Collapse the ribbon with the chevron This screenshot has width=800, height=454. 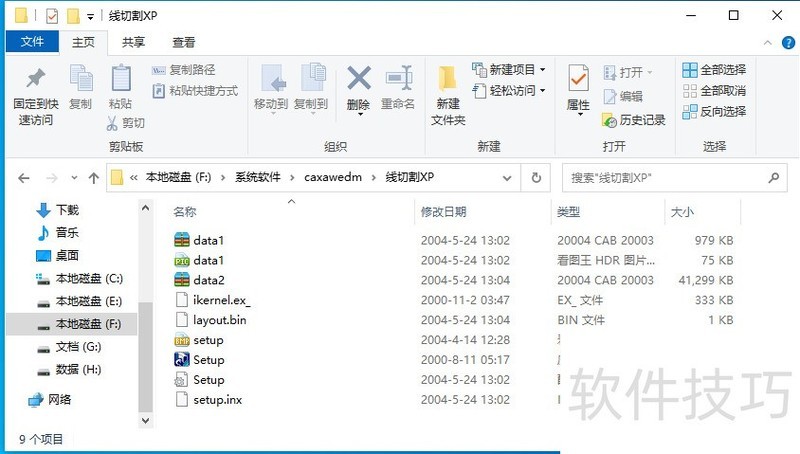767,43
